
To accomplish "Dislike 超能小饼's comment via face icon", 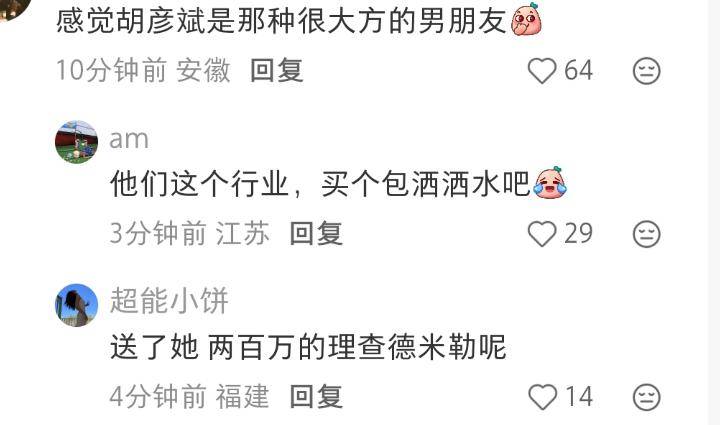I will coord(647,397).
